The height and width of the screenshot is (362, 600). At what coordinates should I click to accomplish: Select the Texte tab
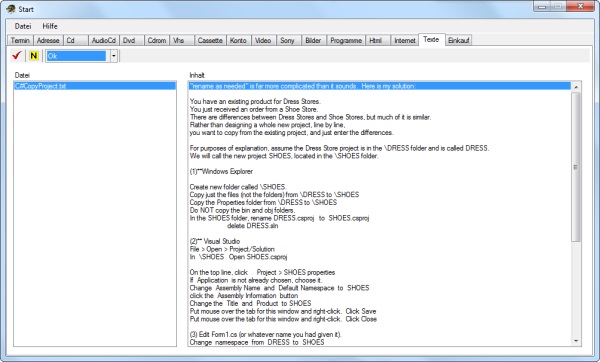pyautogui.click(x=431, y=39)
